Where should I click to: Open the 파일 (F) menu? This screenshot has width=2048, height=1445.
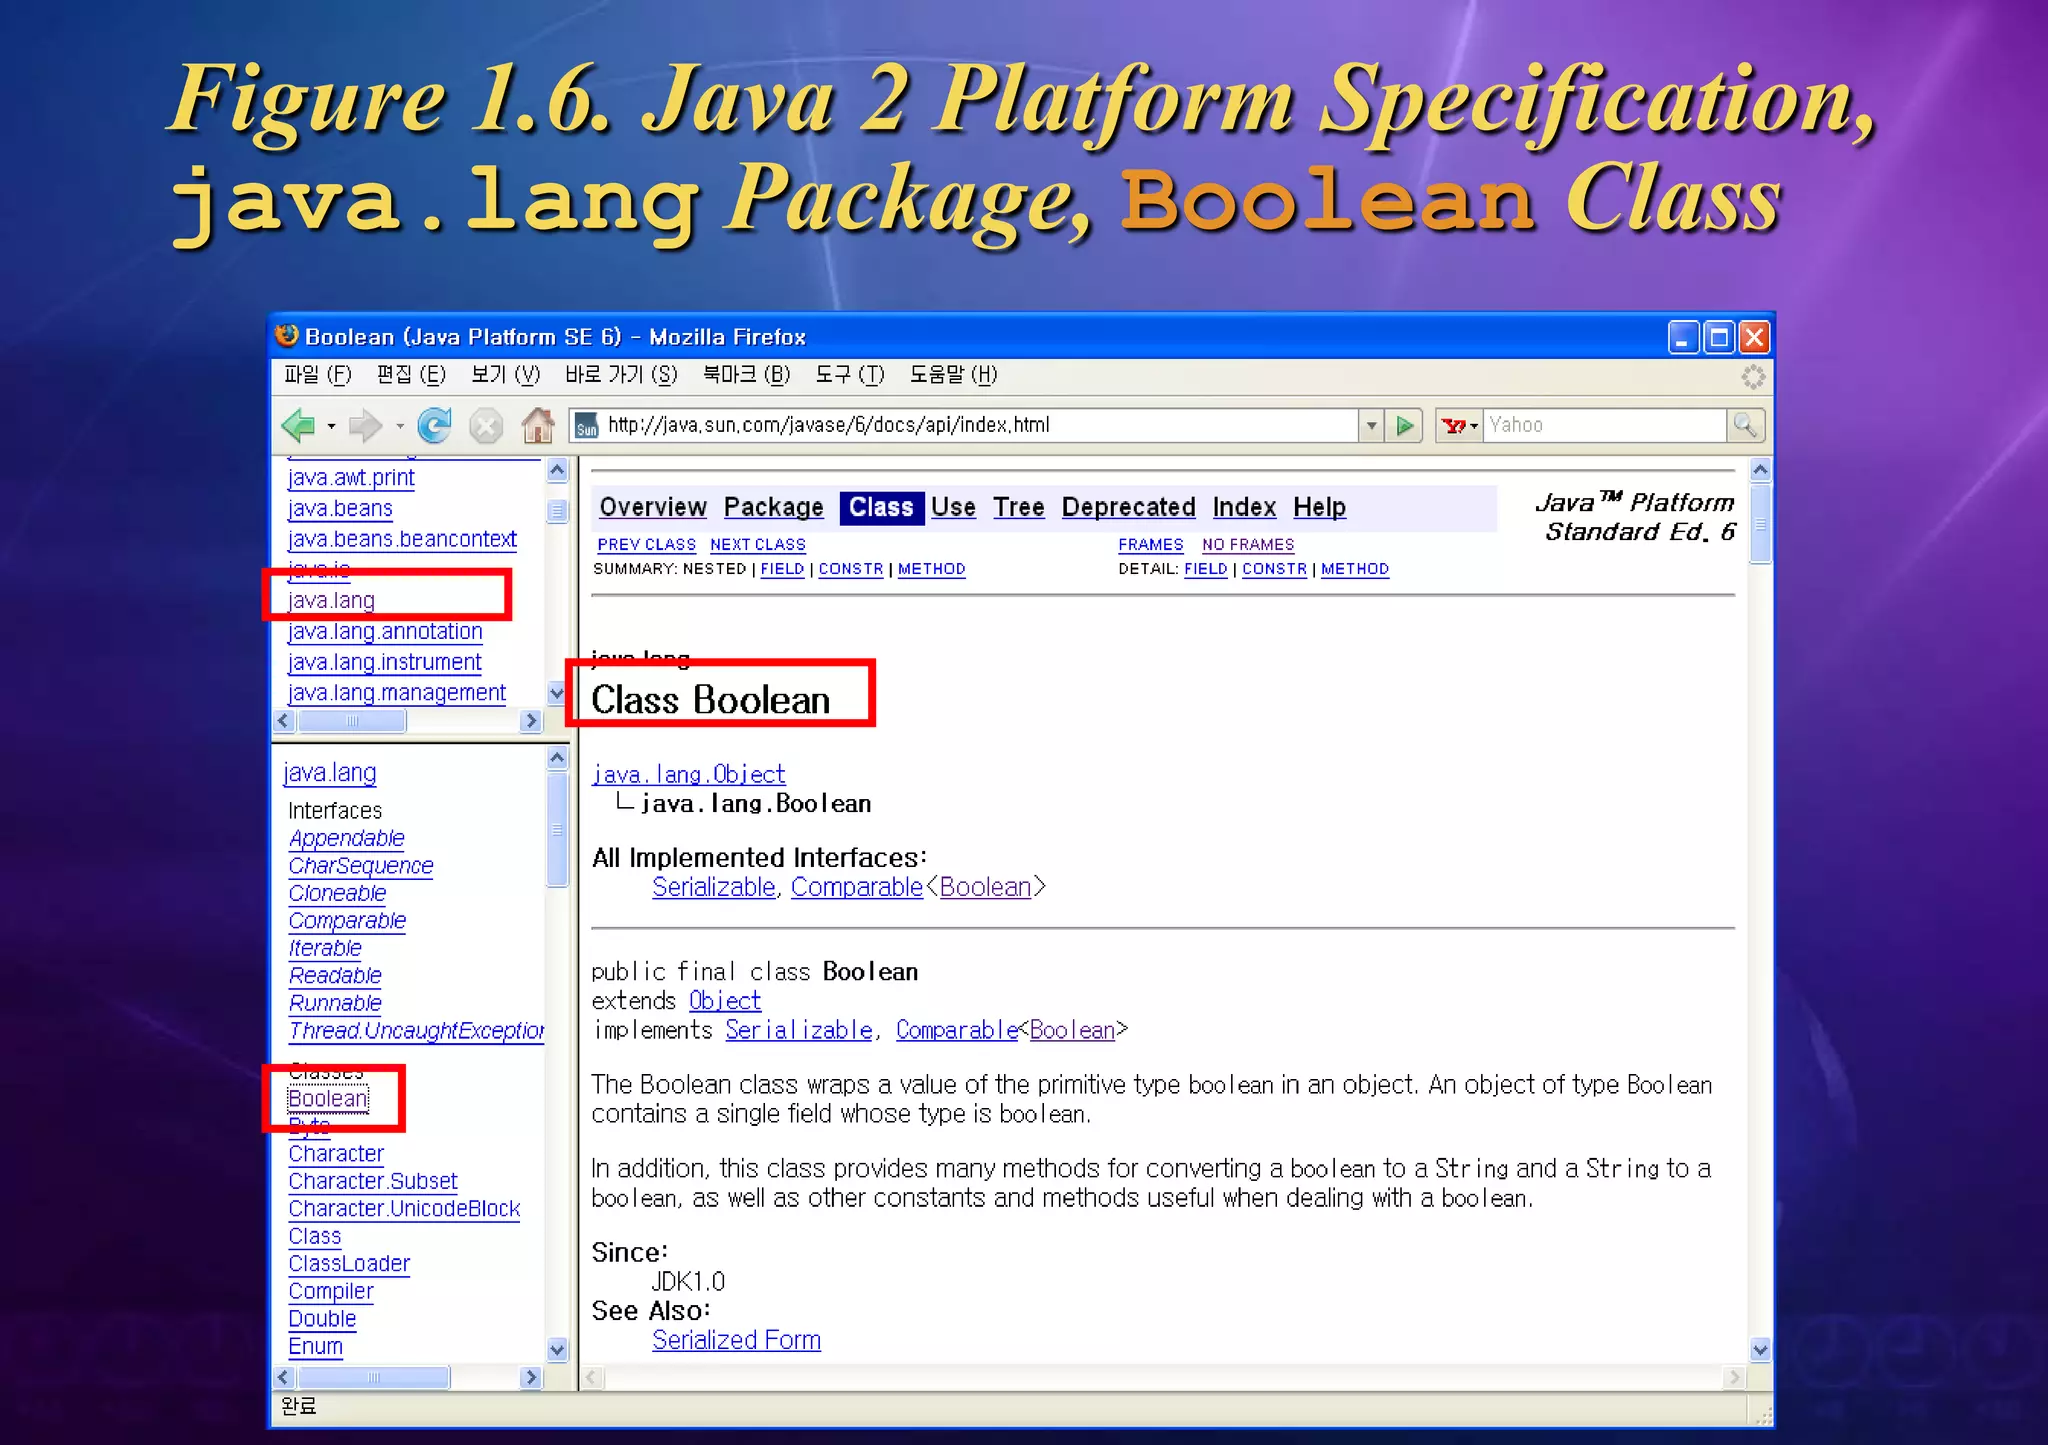point(317,375)
